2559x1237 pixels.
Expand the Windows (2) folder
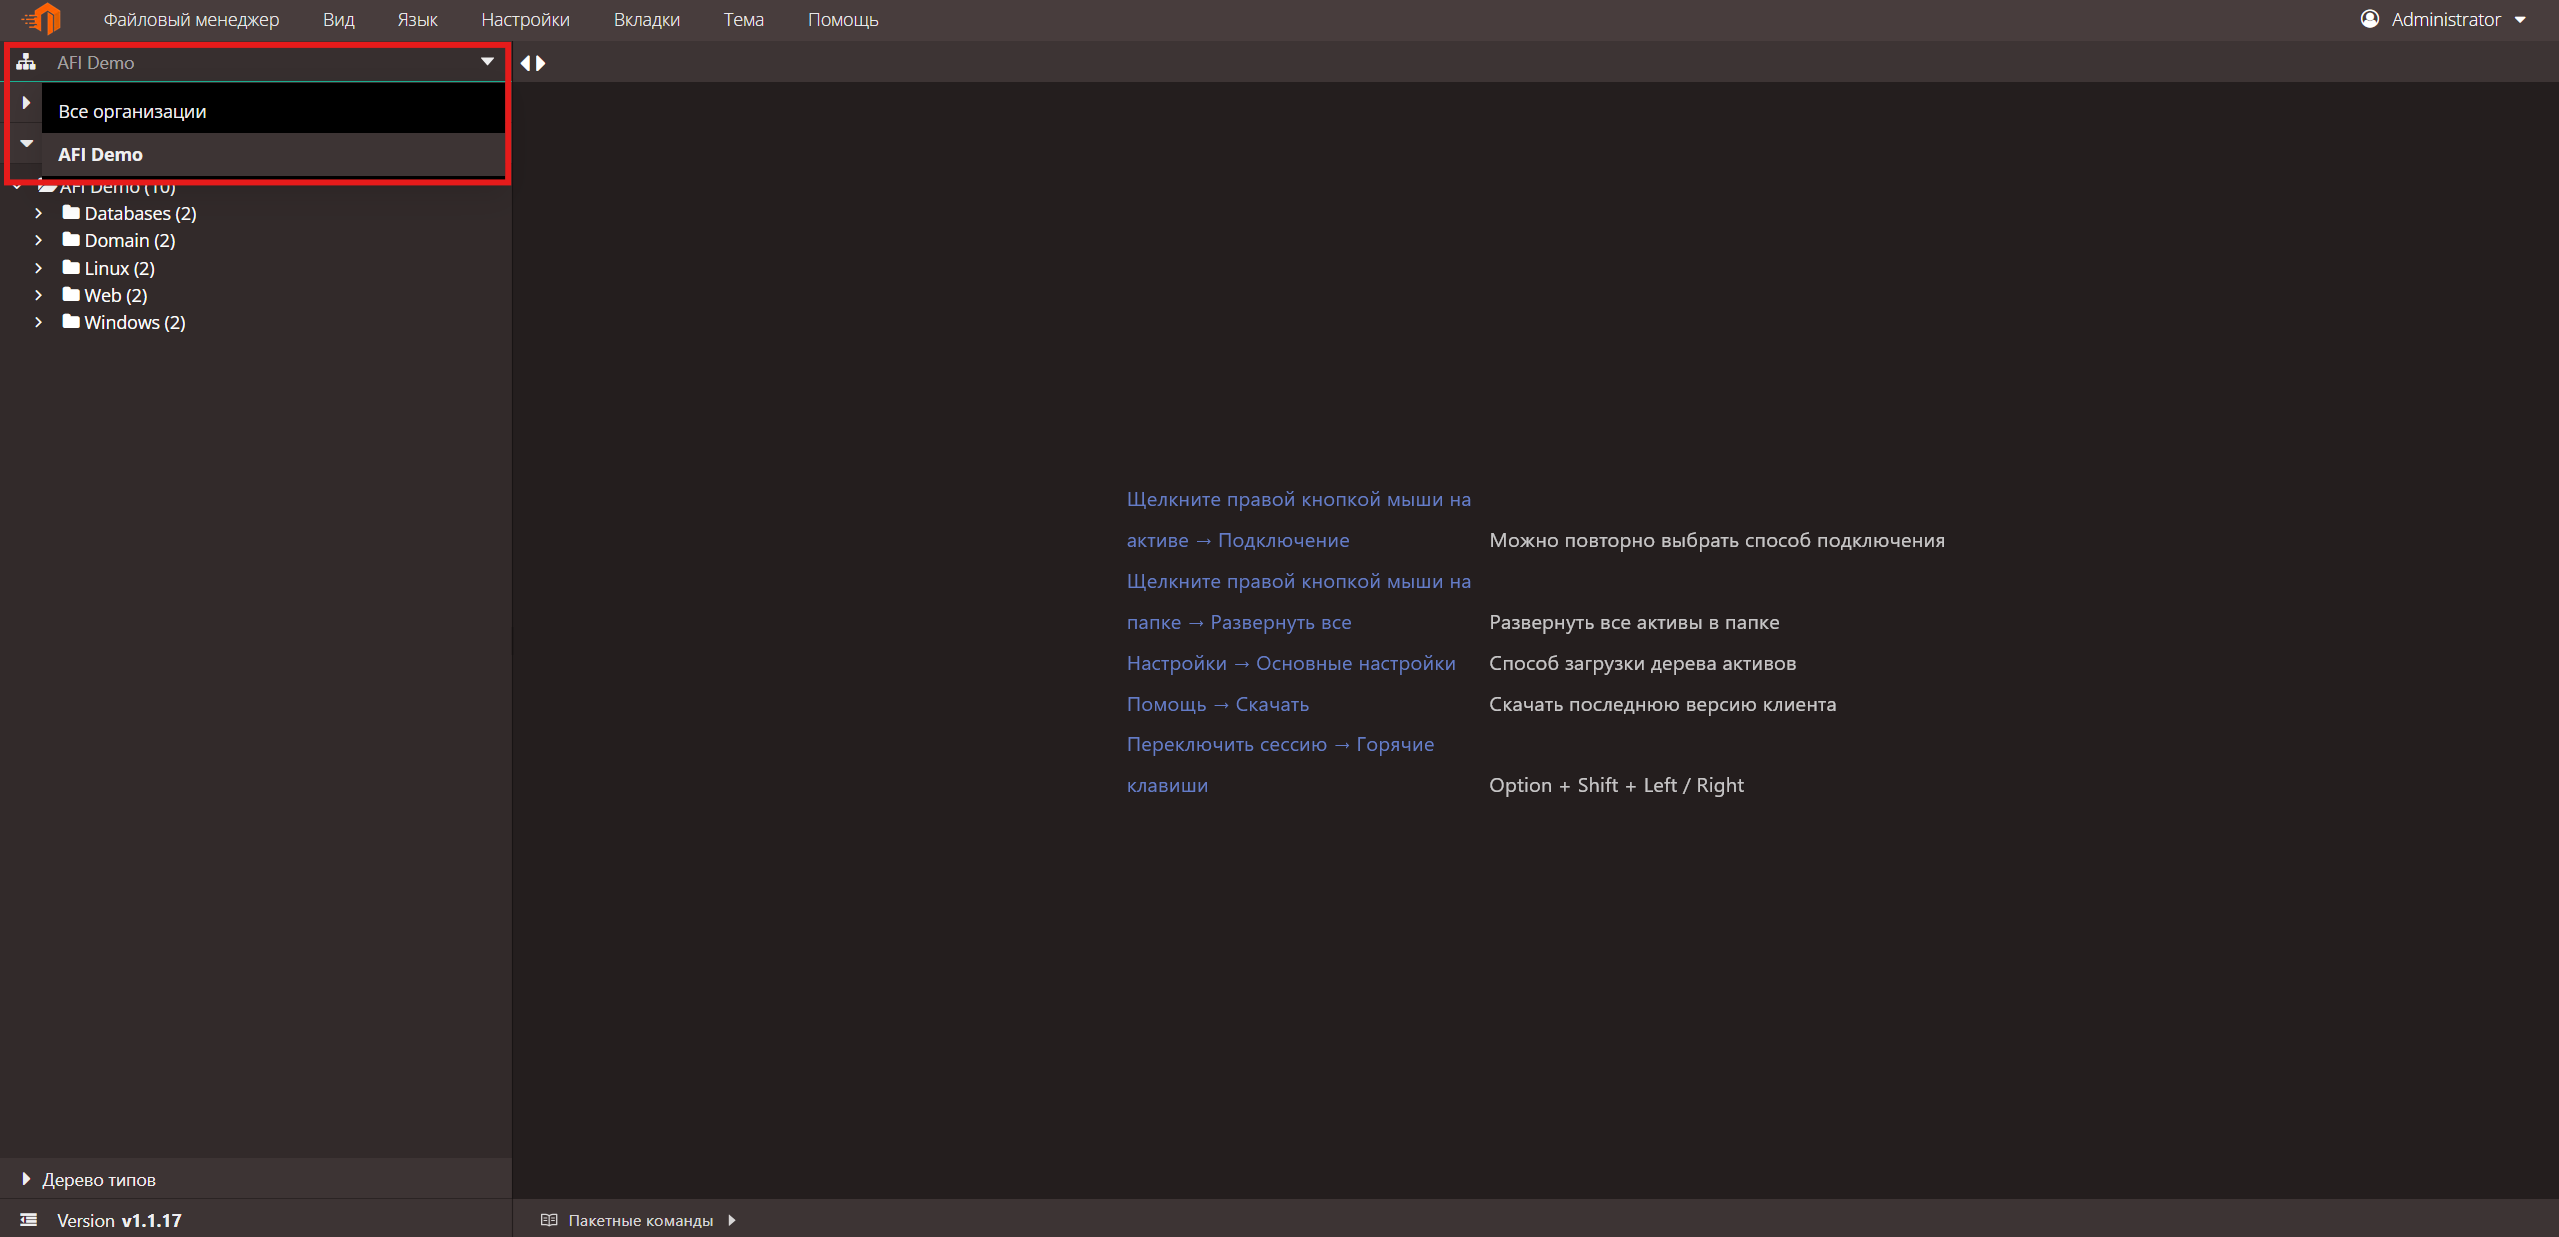38,322
